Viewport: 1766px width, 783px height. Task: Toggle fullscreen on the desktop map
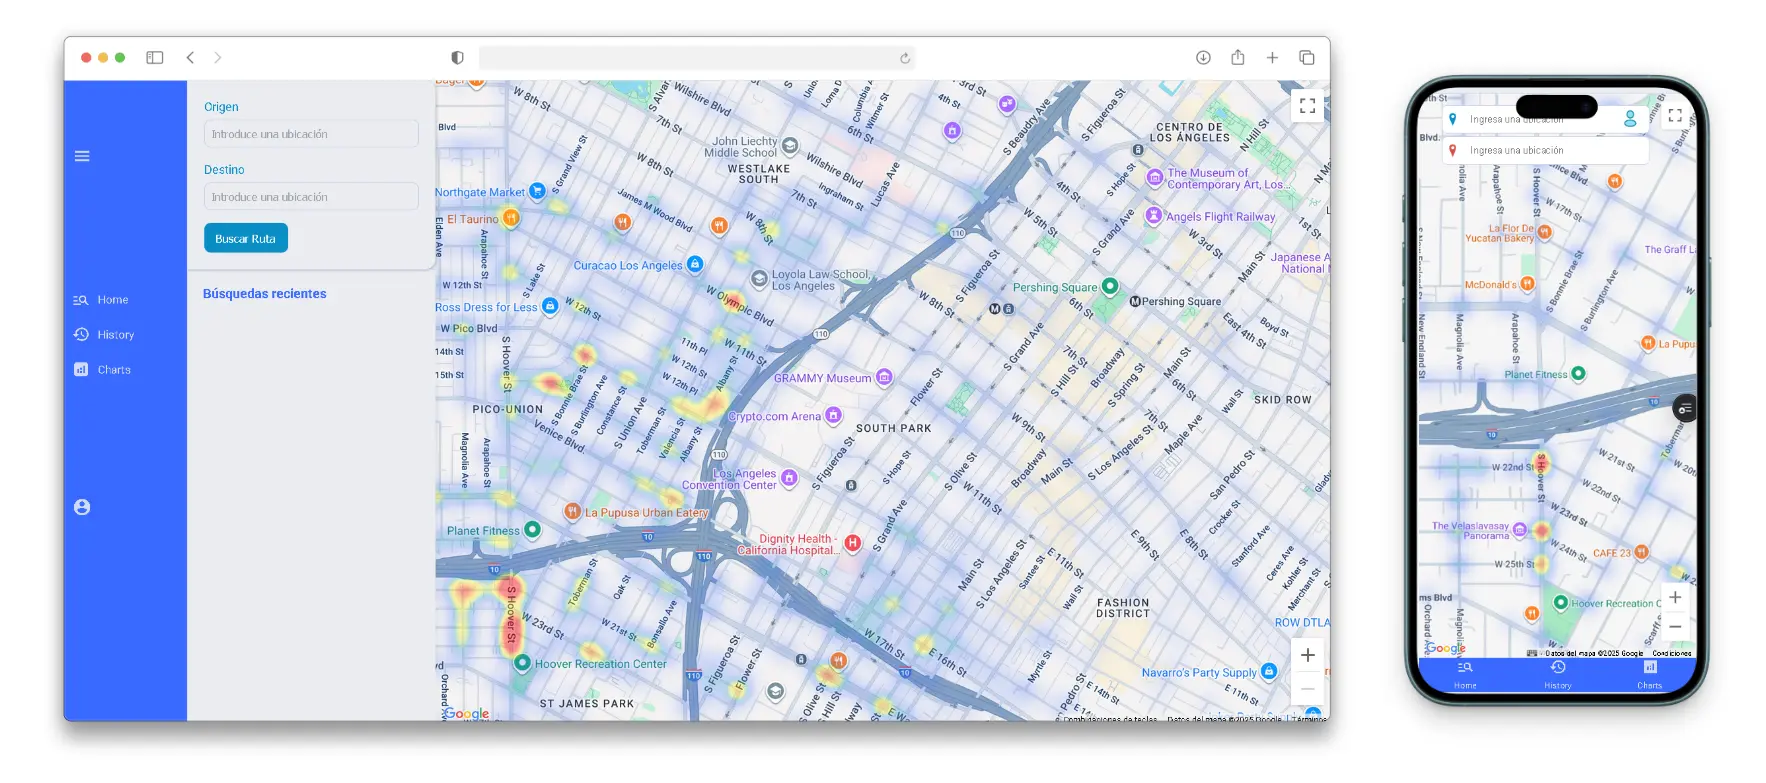[1307, 106]
